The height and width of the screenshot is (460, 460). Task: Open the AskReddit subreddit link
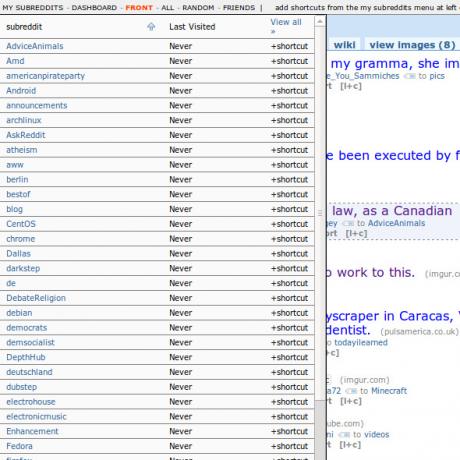pos(26,135)
